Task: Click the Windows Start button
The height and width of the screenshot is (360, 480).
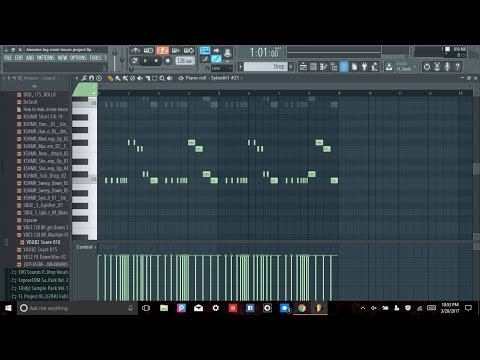Action: [x=8, y=308]
